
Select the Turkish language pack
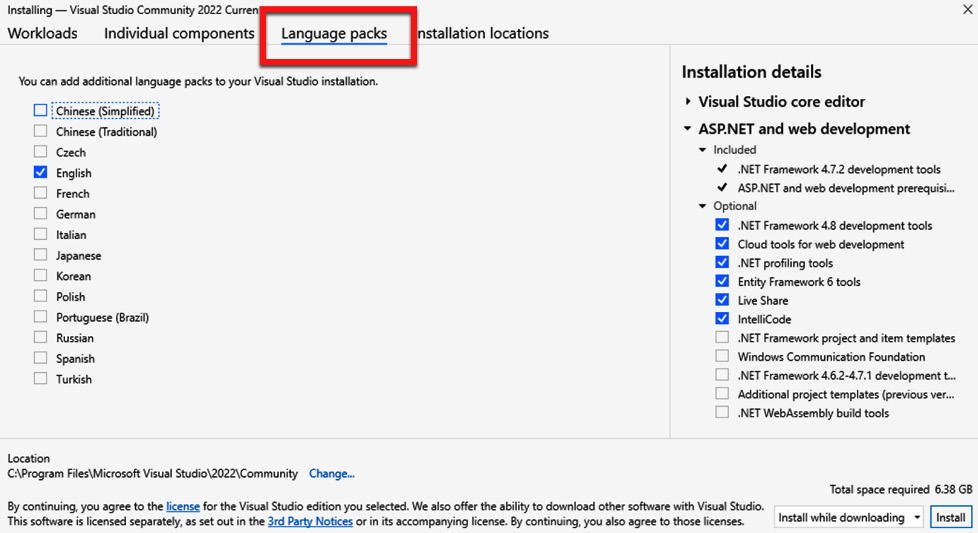[x=41, y=378]
